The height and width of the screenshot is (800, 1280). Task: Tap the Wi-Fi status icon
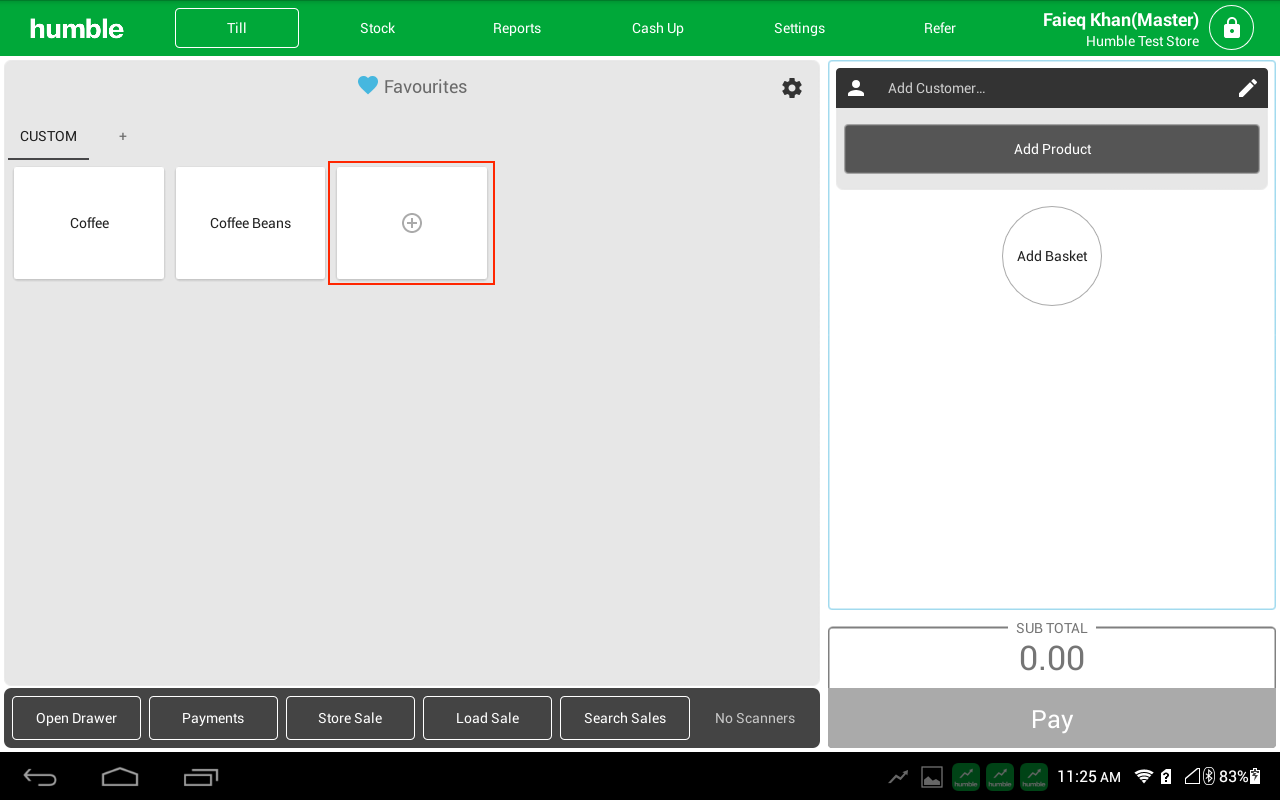[x=1144, y=777]
